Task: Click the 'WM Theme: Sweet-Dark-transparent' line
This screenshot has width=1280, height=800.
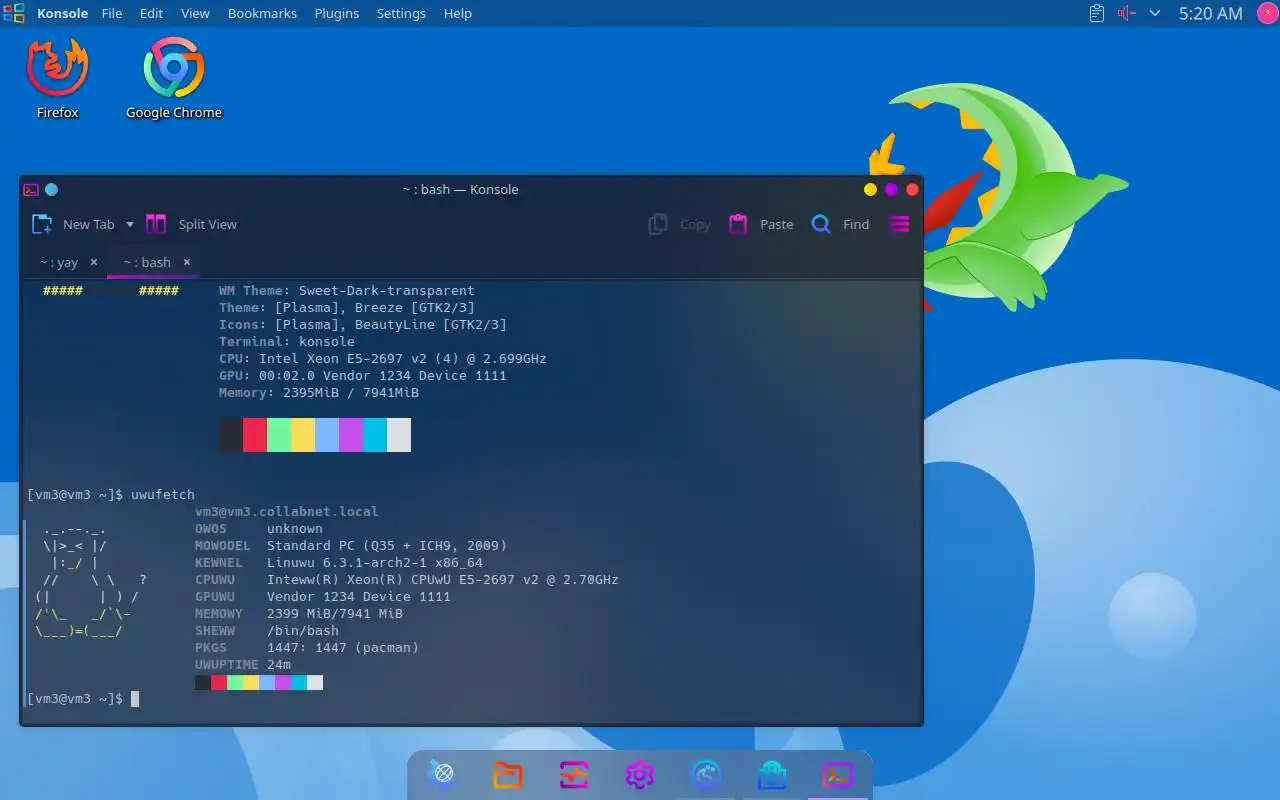Action: tap(347, 290)
